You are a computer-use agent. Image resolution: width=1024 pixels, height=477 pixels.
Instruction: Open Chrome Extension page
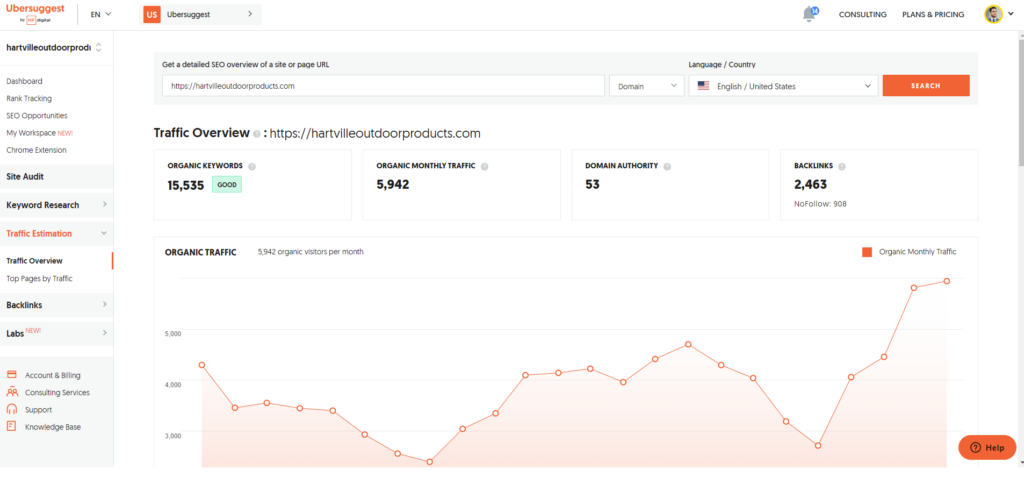[x=36, y=150]
